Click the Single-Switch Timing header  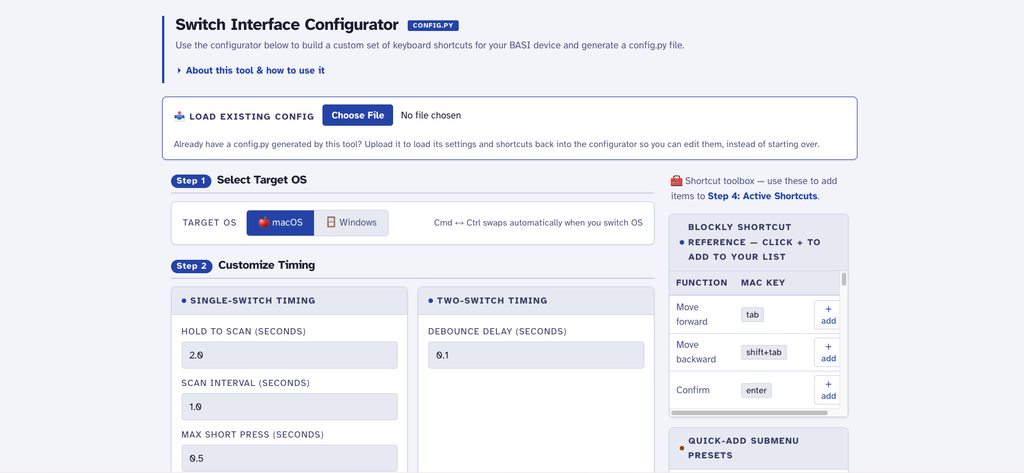pos(289,301)
